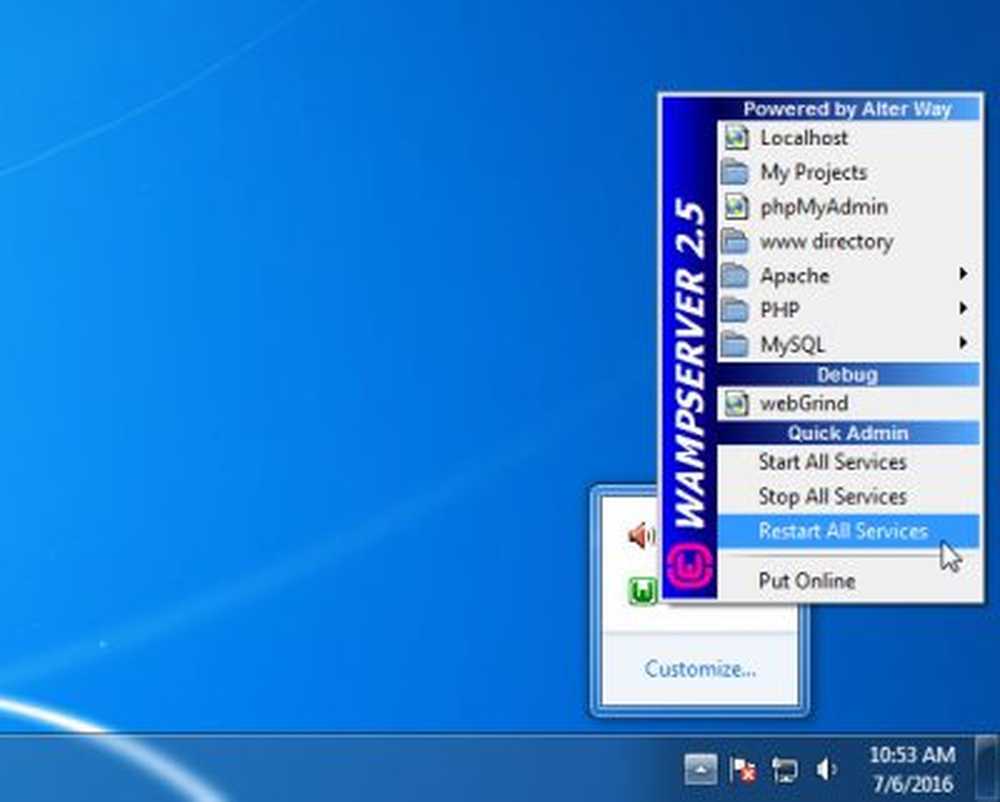Viewport: 1000px width, 802px height.
Task: Show hidden icons arrow on the taskbar
Action: tap(701, 769)
